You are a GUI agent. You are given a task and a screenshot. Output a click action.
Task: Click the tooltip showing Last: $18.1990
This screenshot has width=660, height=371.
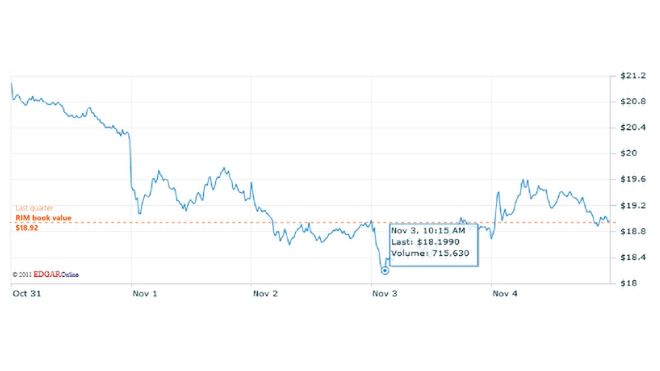pos(434,245)
